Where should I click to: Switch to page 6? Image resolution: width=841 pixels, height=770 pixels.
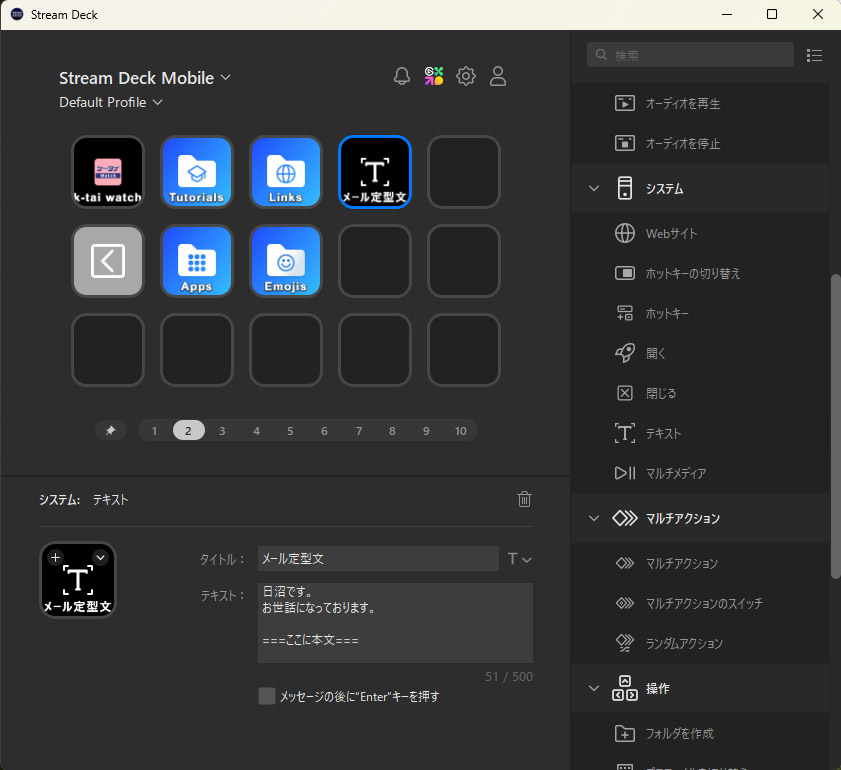[x=324, y=431]
